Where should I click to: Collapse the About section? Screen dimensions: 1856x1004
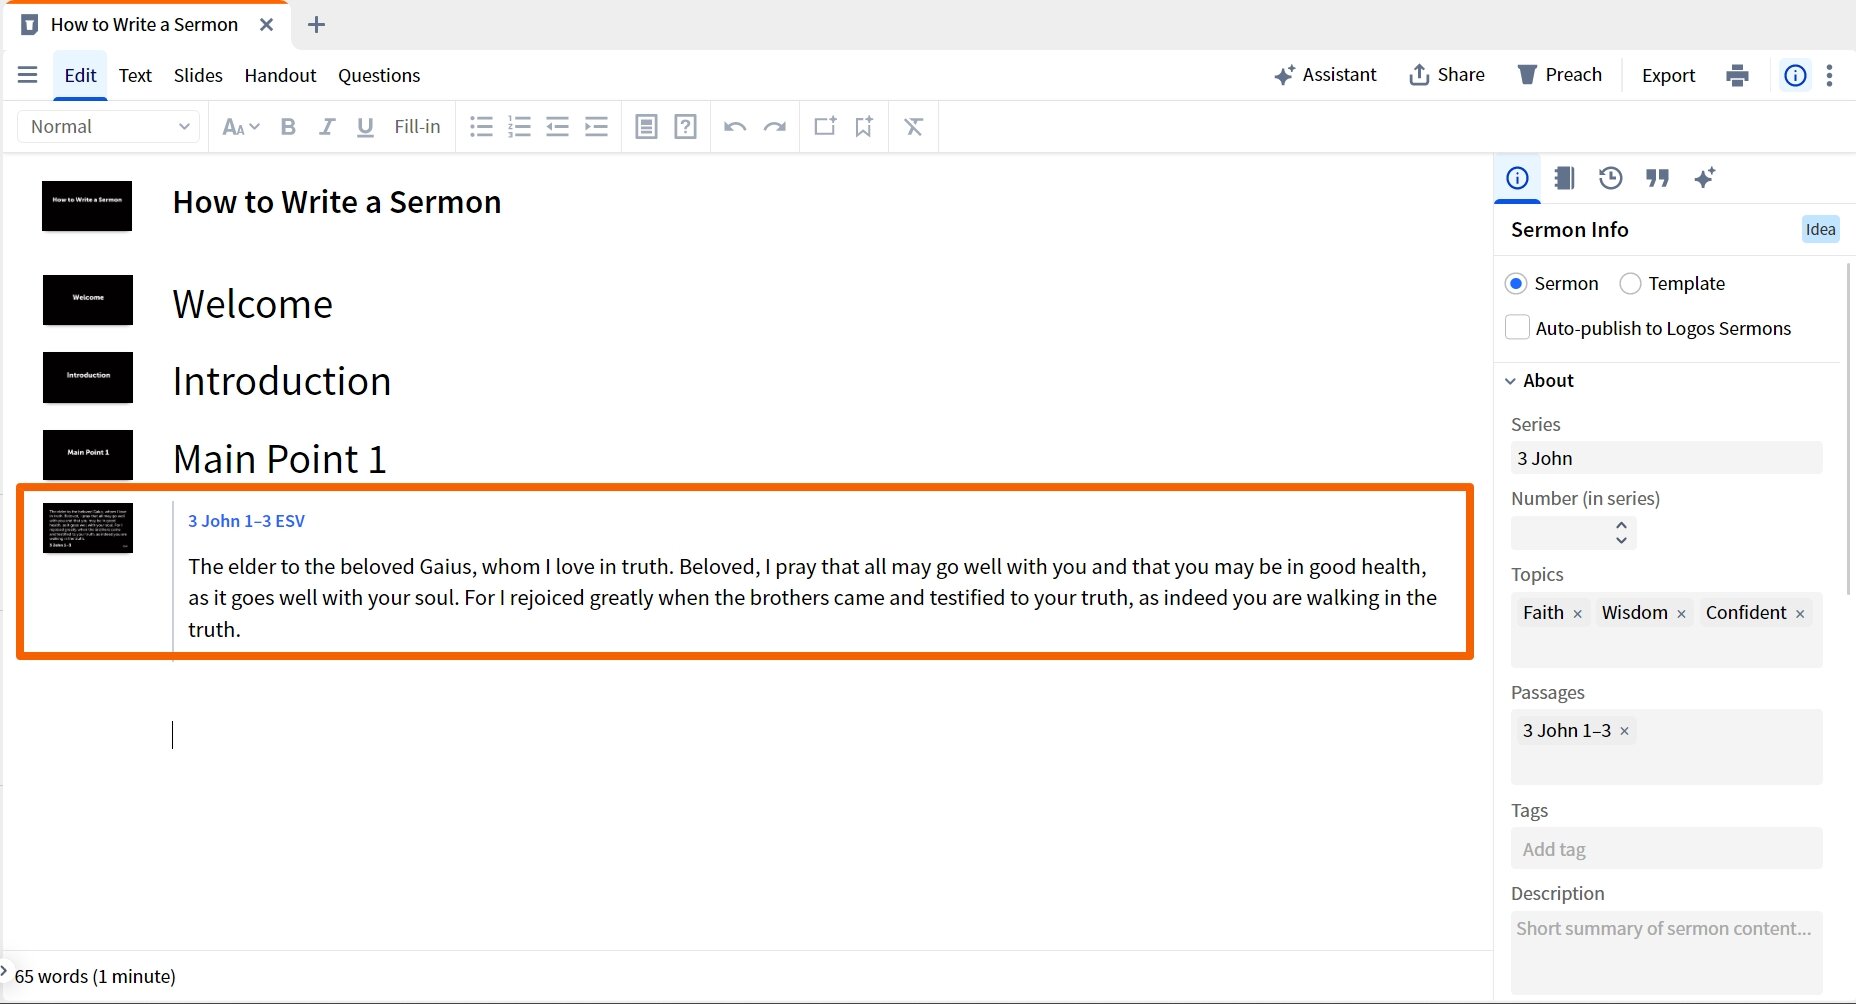click(1510, 380)
